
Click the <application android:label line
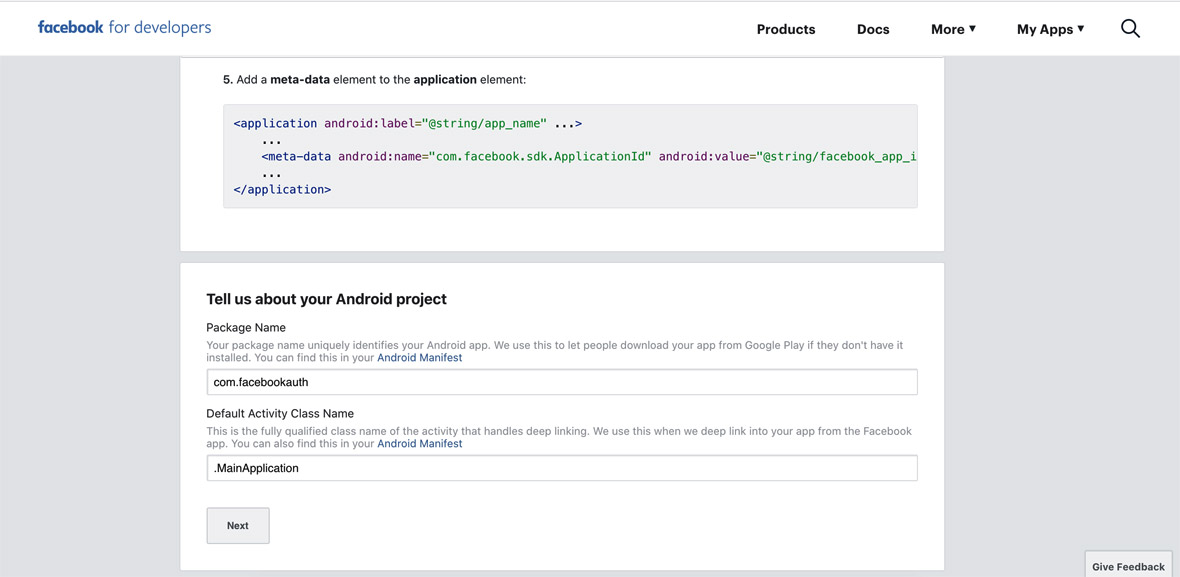point(408,123)
